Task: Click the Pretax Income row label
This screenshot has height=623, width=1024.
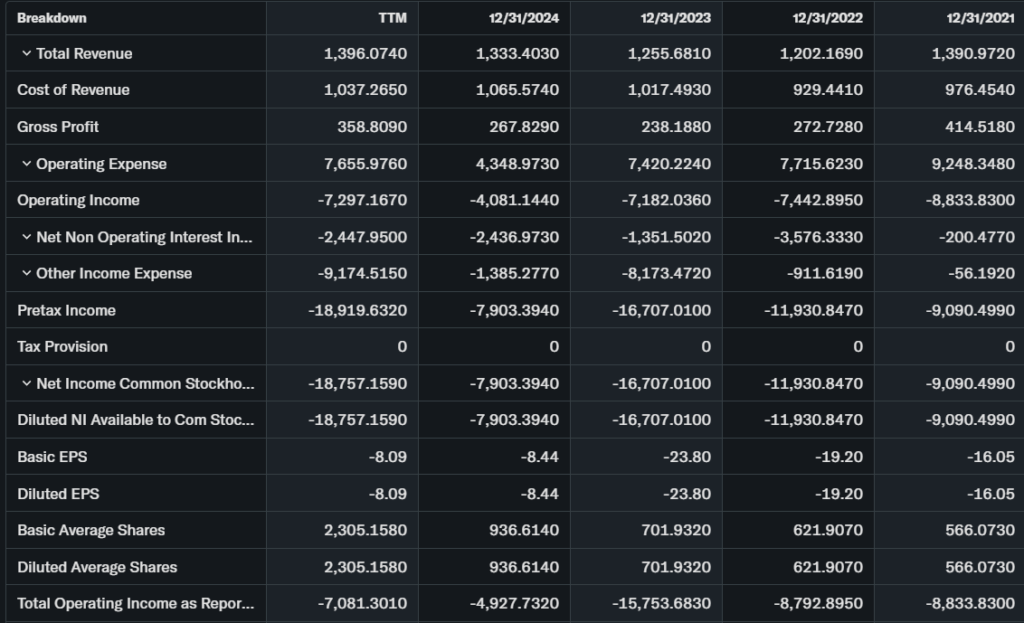Action: (x=66, y=310)
